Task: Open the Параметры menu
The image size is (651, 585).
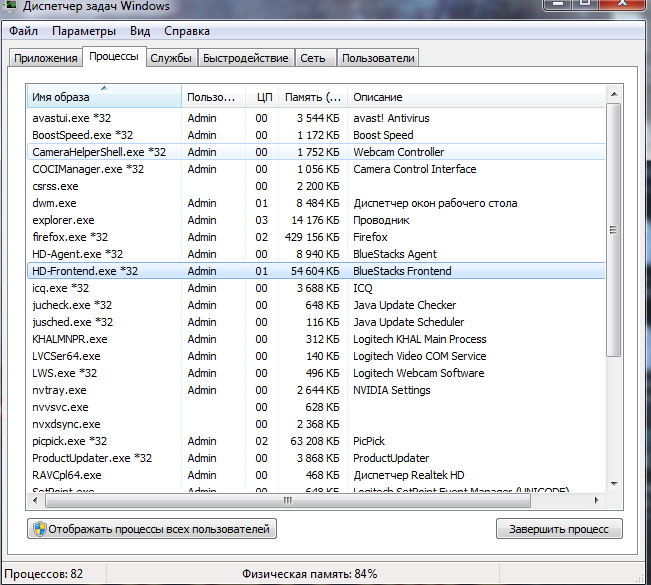Action: click(x=84, y=31)
